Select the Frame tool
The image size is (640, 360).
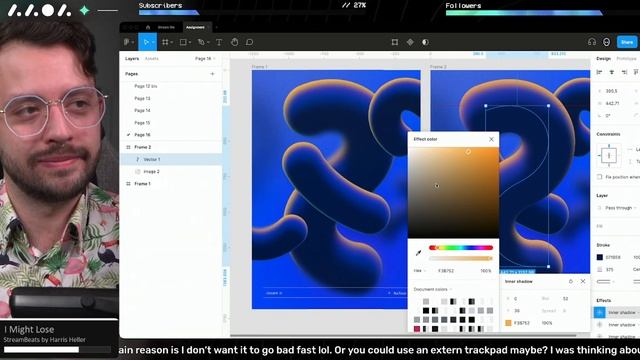tap(165, 42)
